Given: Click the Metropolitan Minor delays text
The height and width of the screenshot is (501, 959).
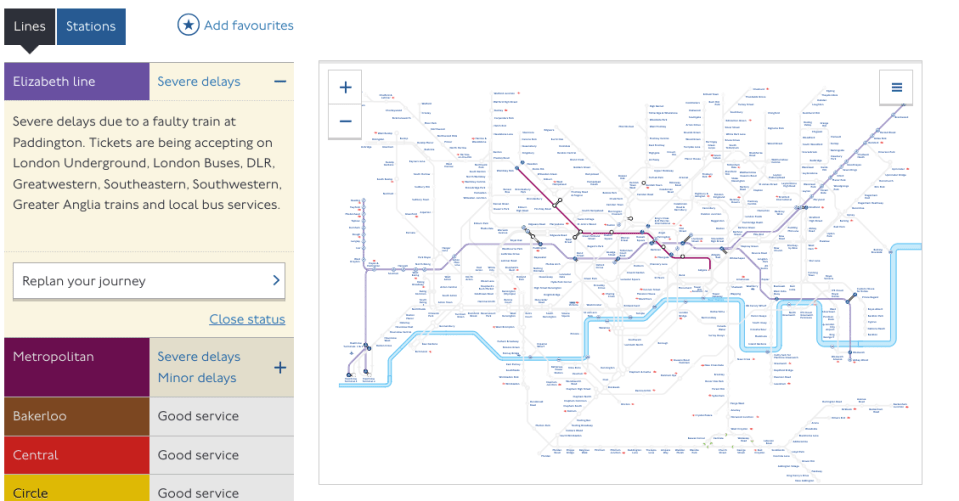Looking at the screenshot, I should (197, 377).
